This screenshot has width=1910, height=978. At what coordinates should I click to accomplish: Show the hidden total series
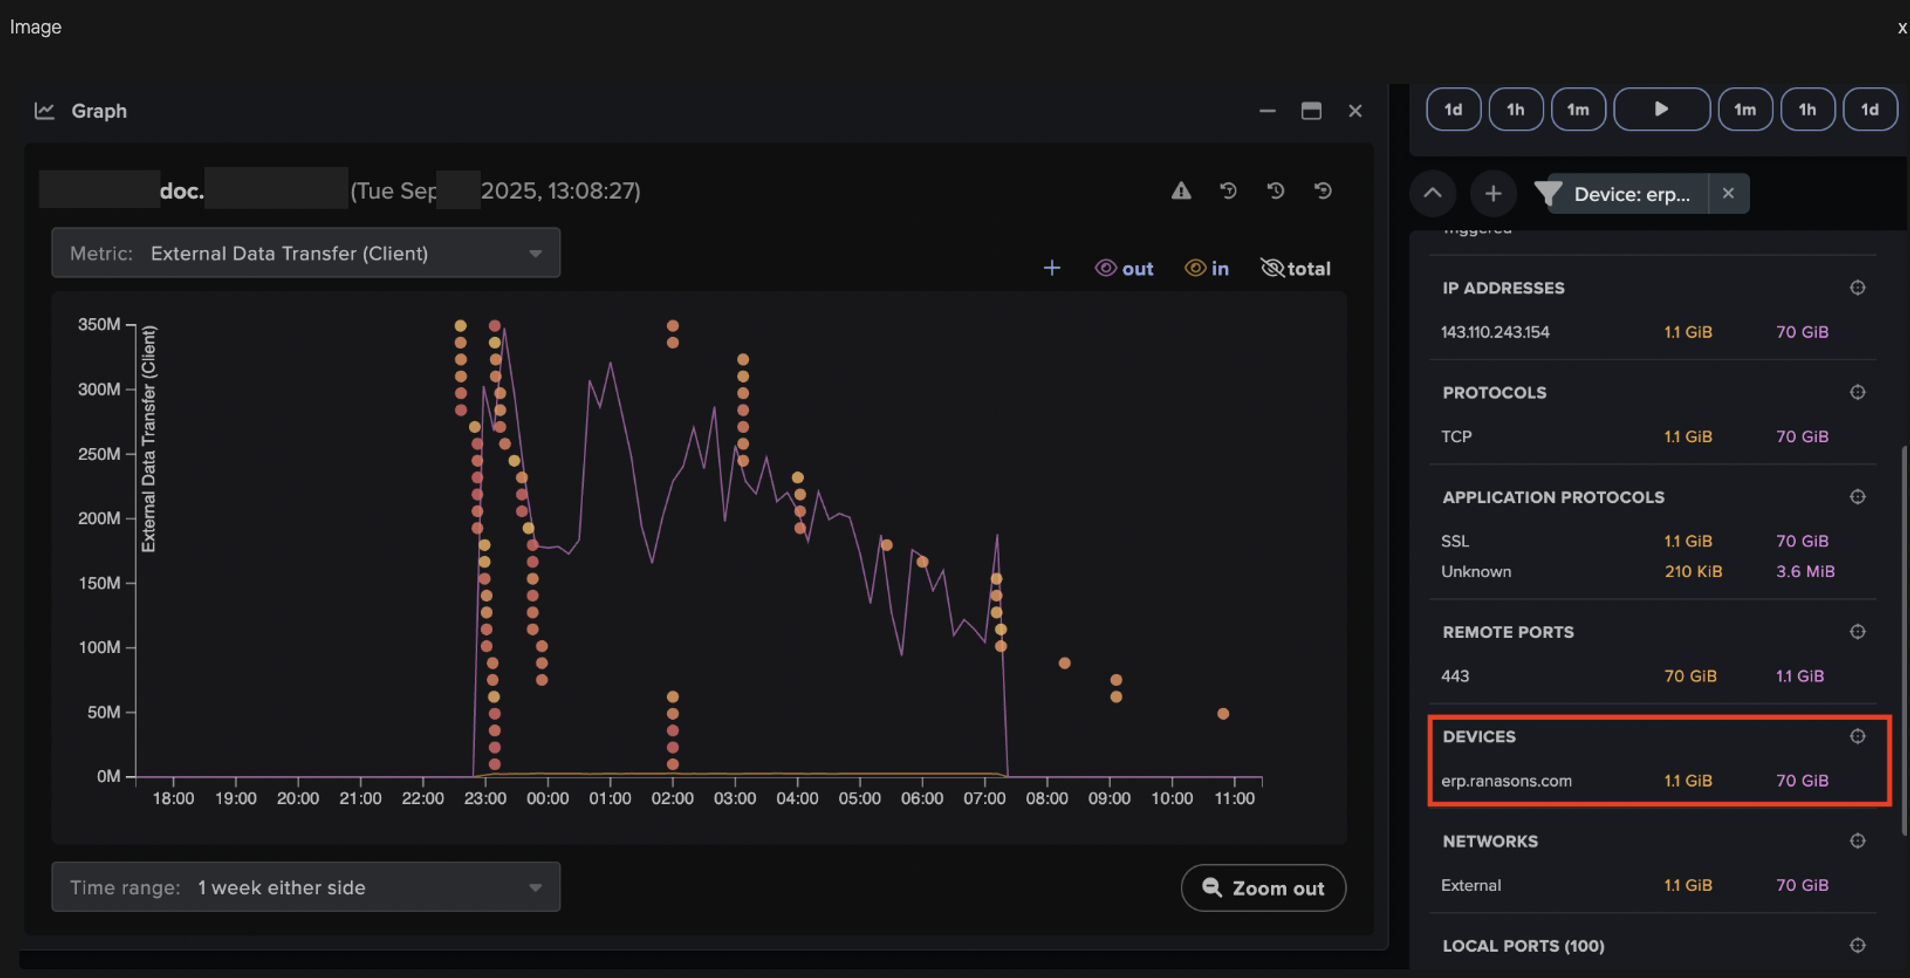tap(1295, 268)
